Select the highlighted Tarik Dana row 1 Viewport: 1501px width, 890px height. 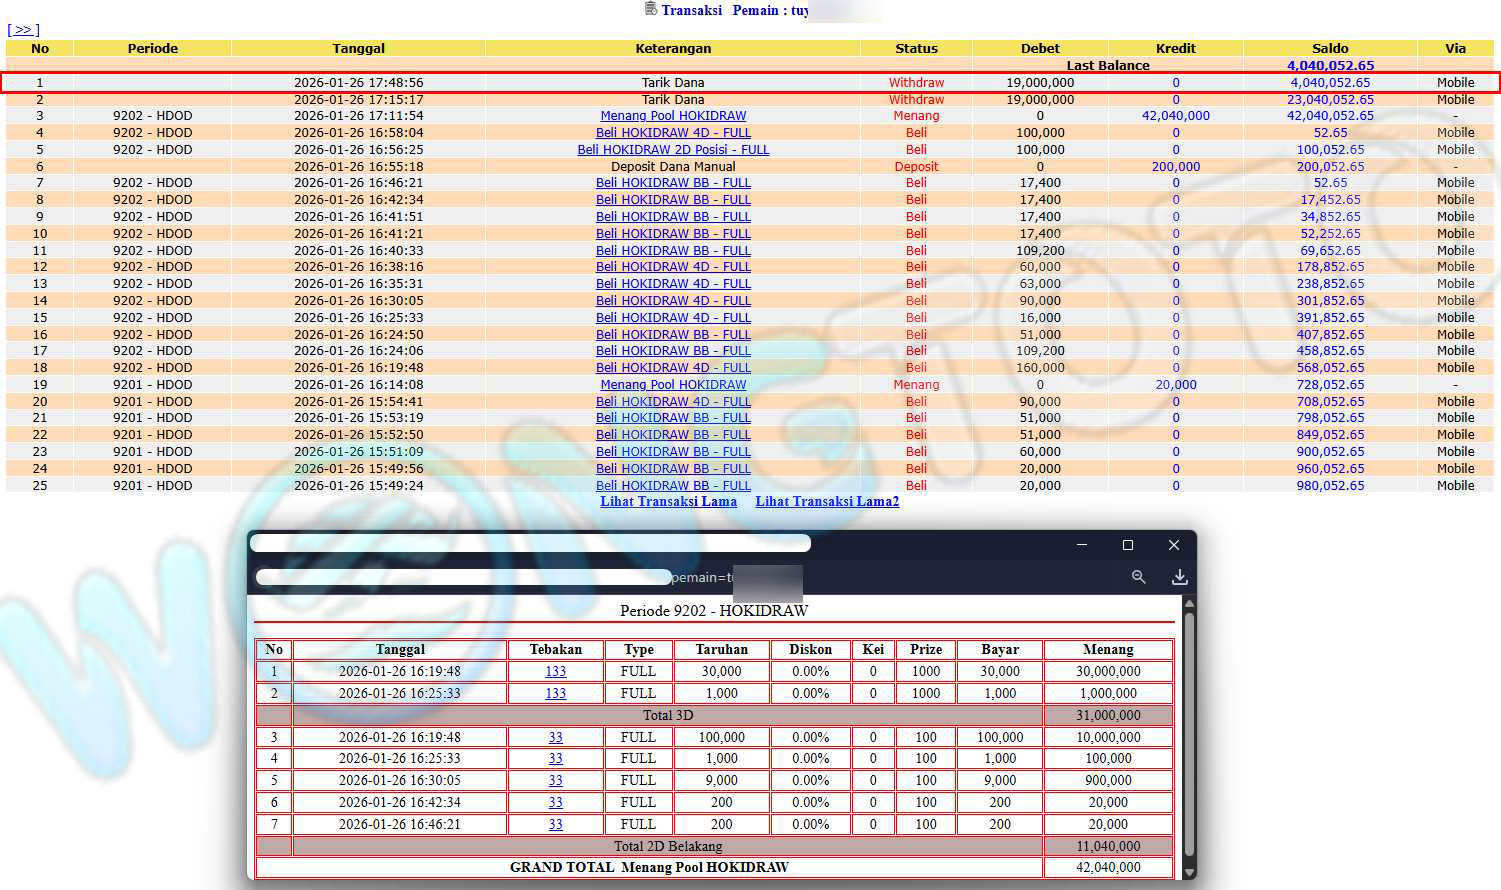click(x=673, y=83)
